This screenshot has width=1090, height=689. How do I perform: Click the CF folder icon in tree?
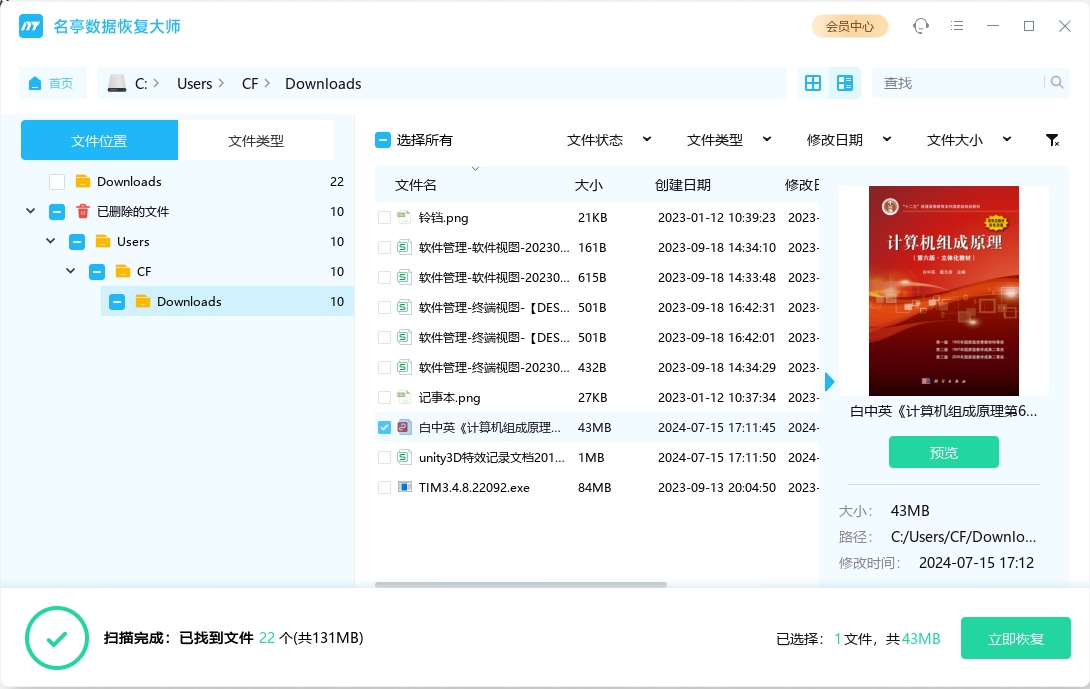[123, 271]
